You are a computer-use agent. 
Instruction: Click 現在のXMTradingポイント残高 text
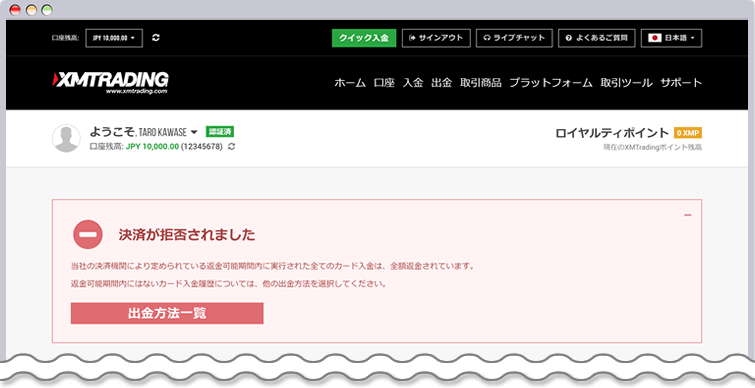652,147
